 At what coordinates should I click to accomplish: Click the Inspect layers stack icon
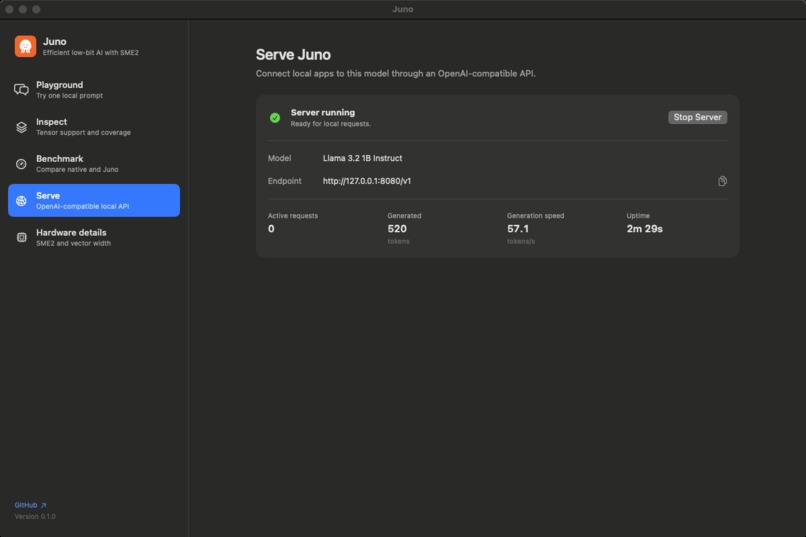[21, 127]
